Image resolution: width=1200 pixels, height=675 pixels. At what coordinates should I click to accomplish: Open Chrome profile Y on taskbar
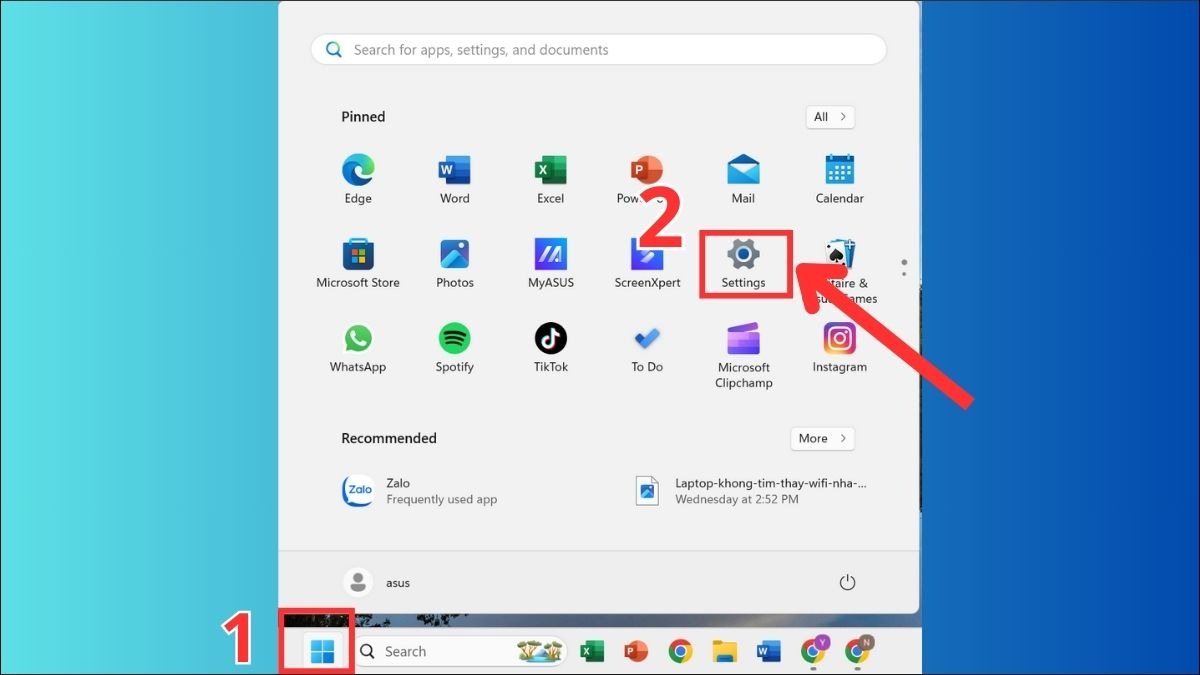(x=813, y=652)
